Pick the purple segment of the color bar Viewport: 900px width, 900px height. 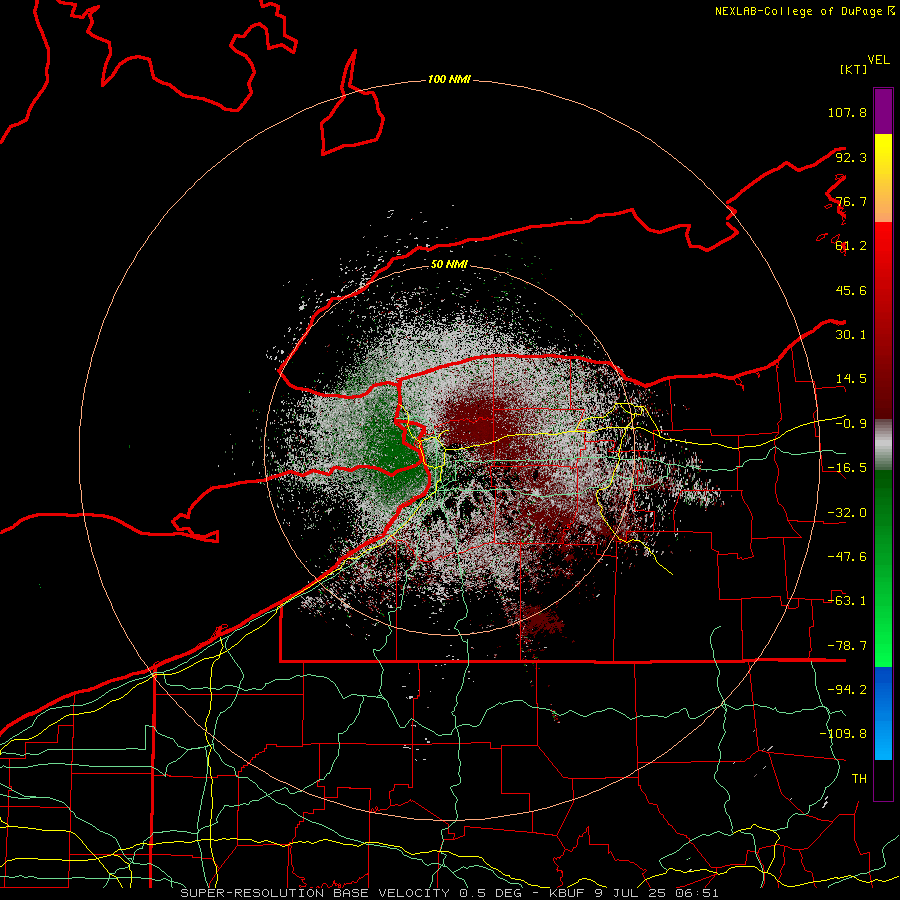[x=883, y=111]
